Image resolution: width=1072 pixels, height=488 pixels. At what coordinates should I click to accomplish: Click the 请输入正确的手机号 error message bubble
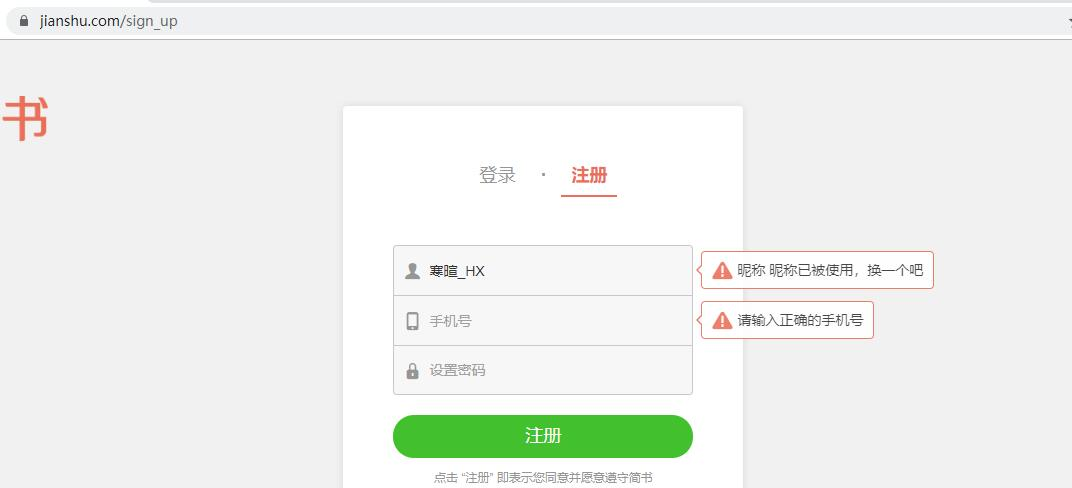787,320
